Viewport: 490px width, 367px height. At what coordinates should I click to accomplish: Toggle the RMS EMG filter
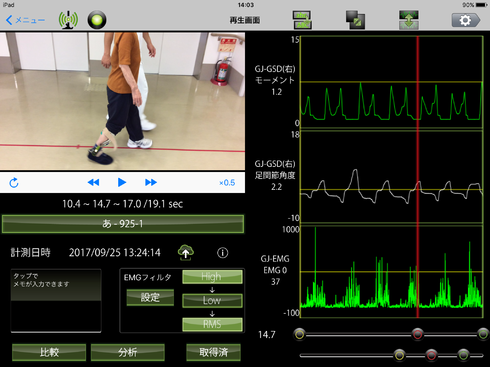tap(212, 324)
